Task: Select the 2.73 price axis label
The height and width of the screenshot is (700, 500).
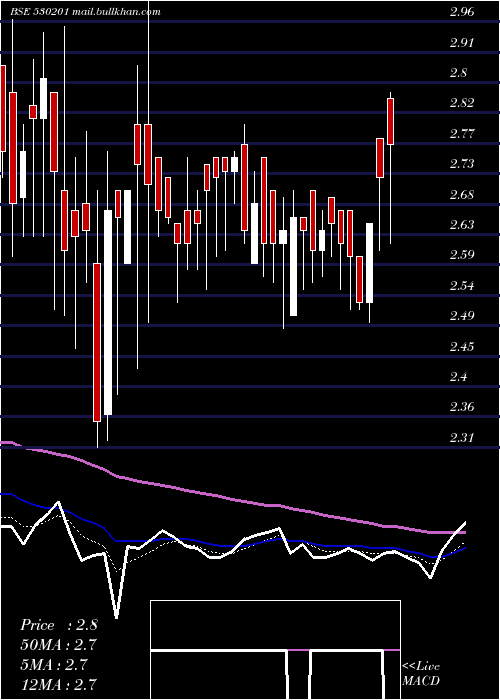Action: click(x=462, y=164)
